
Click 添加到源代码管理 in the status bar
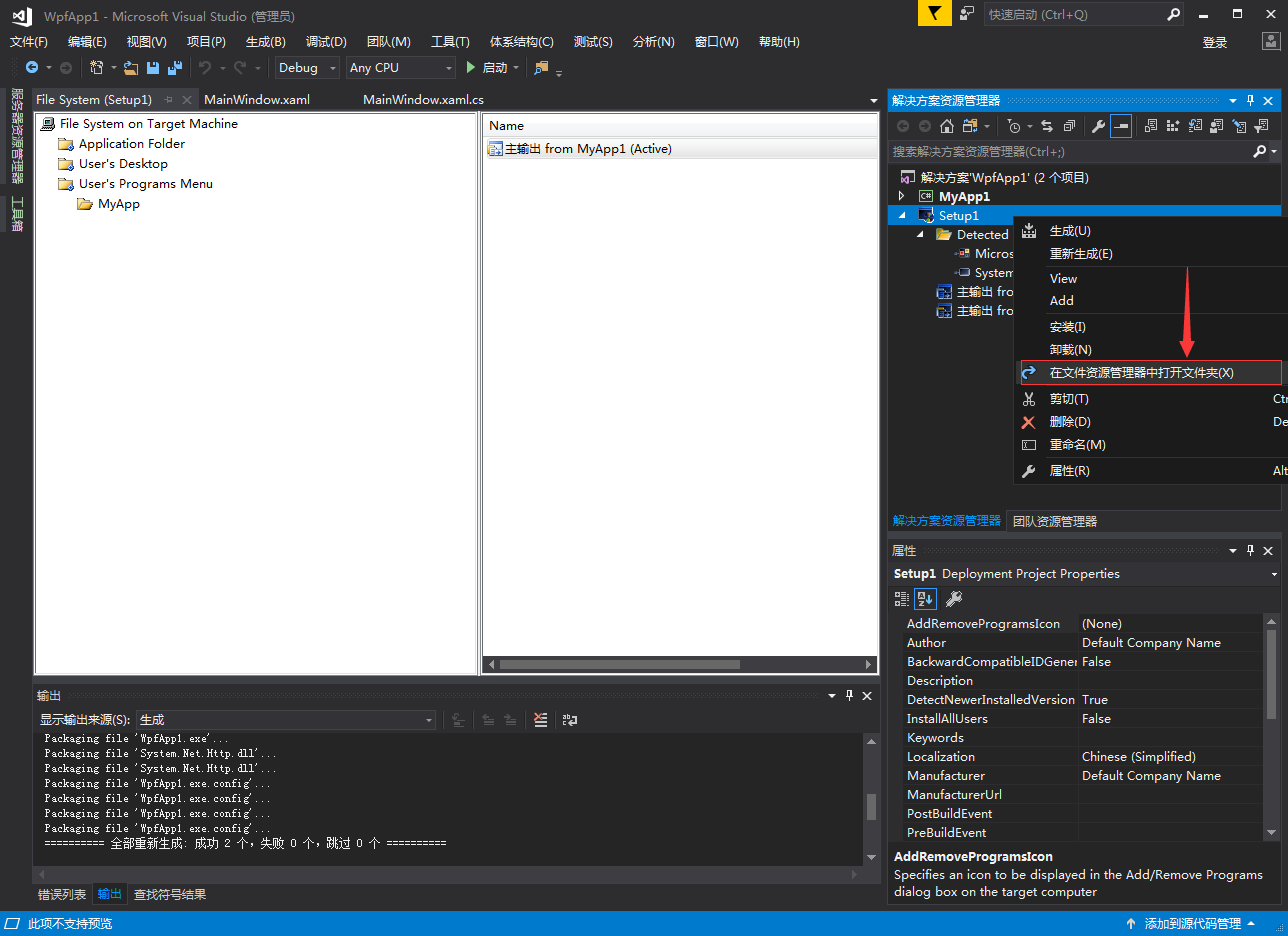[x=1193, y=924]
